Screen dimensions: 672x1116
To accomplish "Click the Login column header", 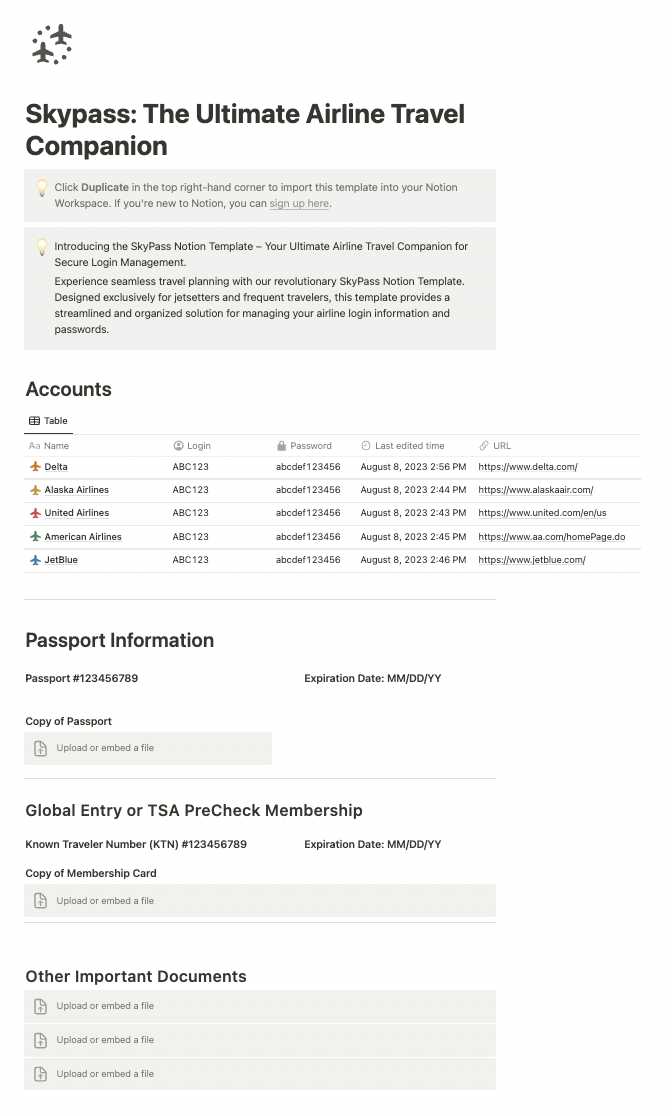I will [x=198, y=446].
